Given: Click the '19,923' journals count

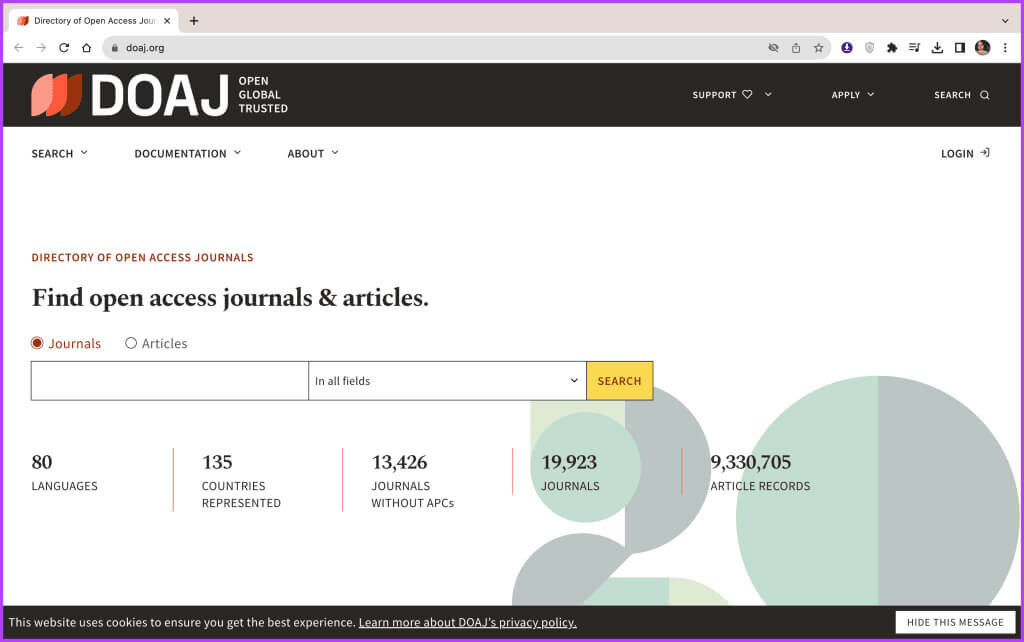Looking at the screenshot, I should pyautogui.click(x=569, y=462).
